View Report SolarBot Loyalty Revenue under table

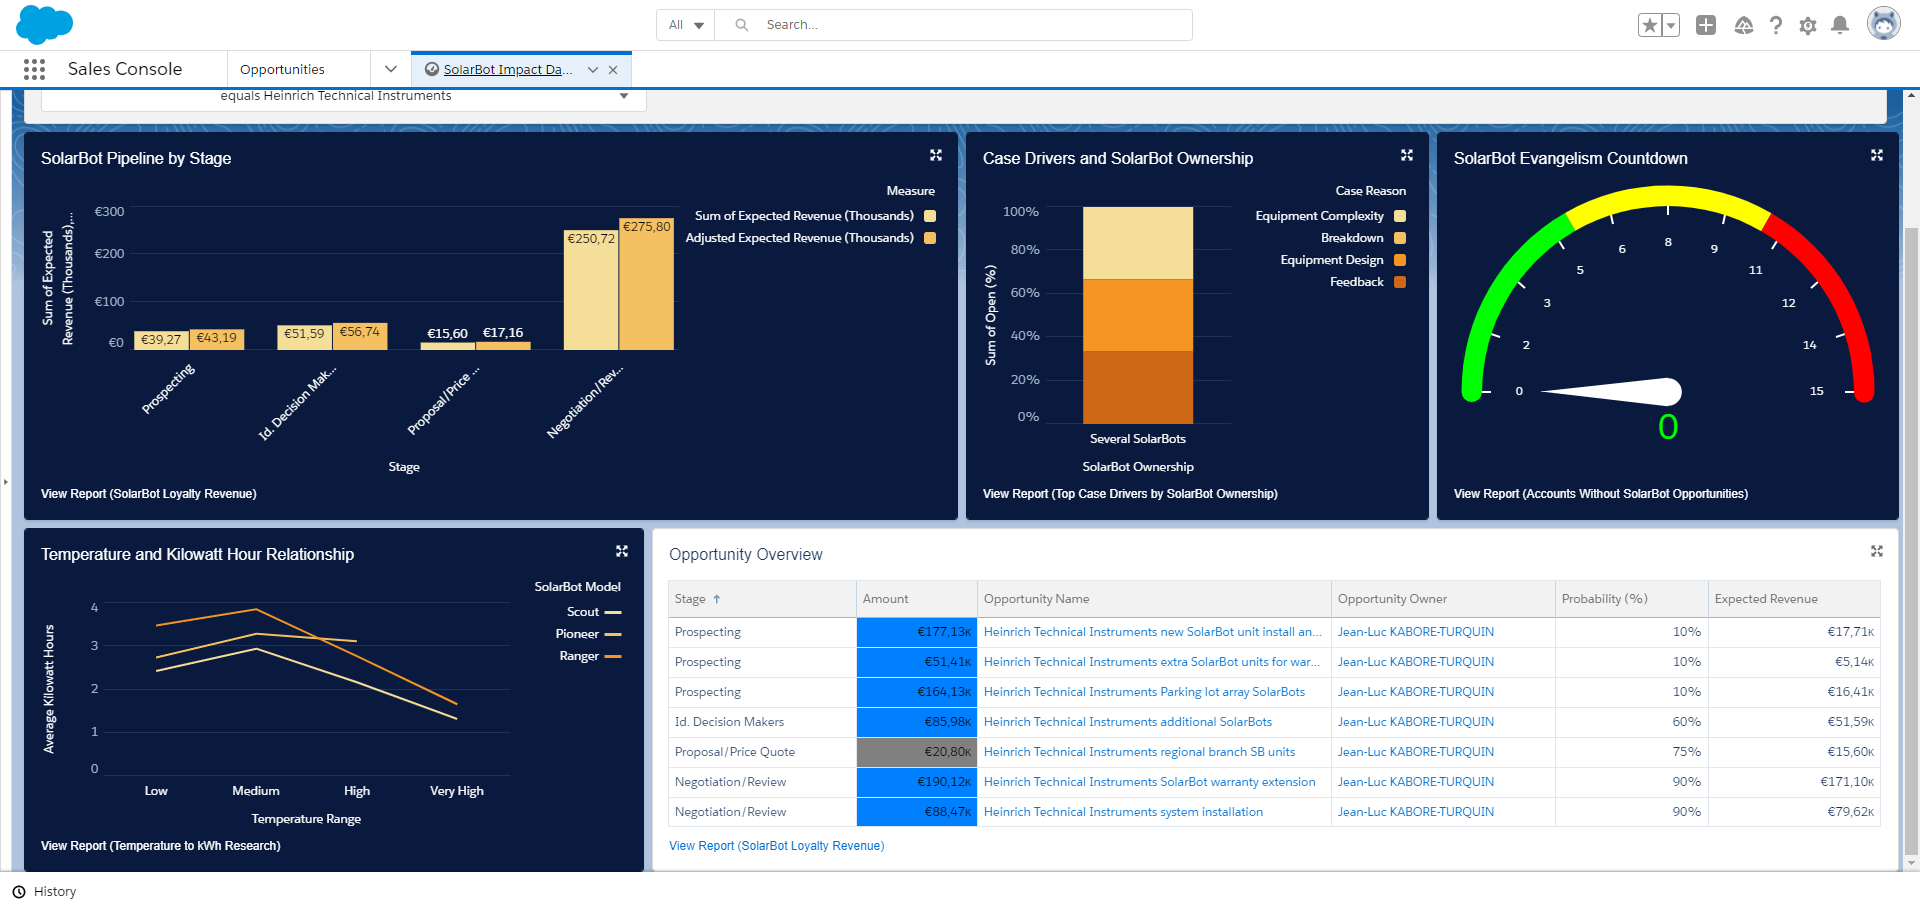pyautogui.click(x=776, y=846)
